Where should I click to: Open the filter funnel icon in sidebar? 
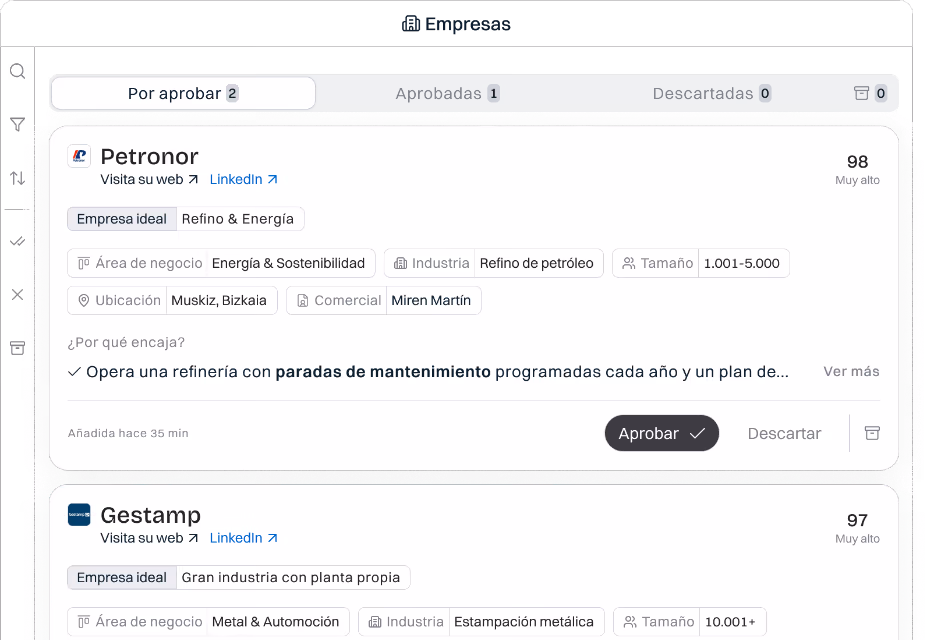tap(17, 125)
